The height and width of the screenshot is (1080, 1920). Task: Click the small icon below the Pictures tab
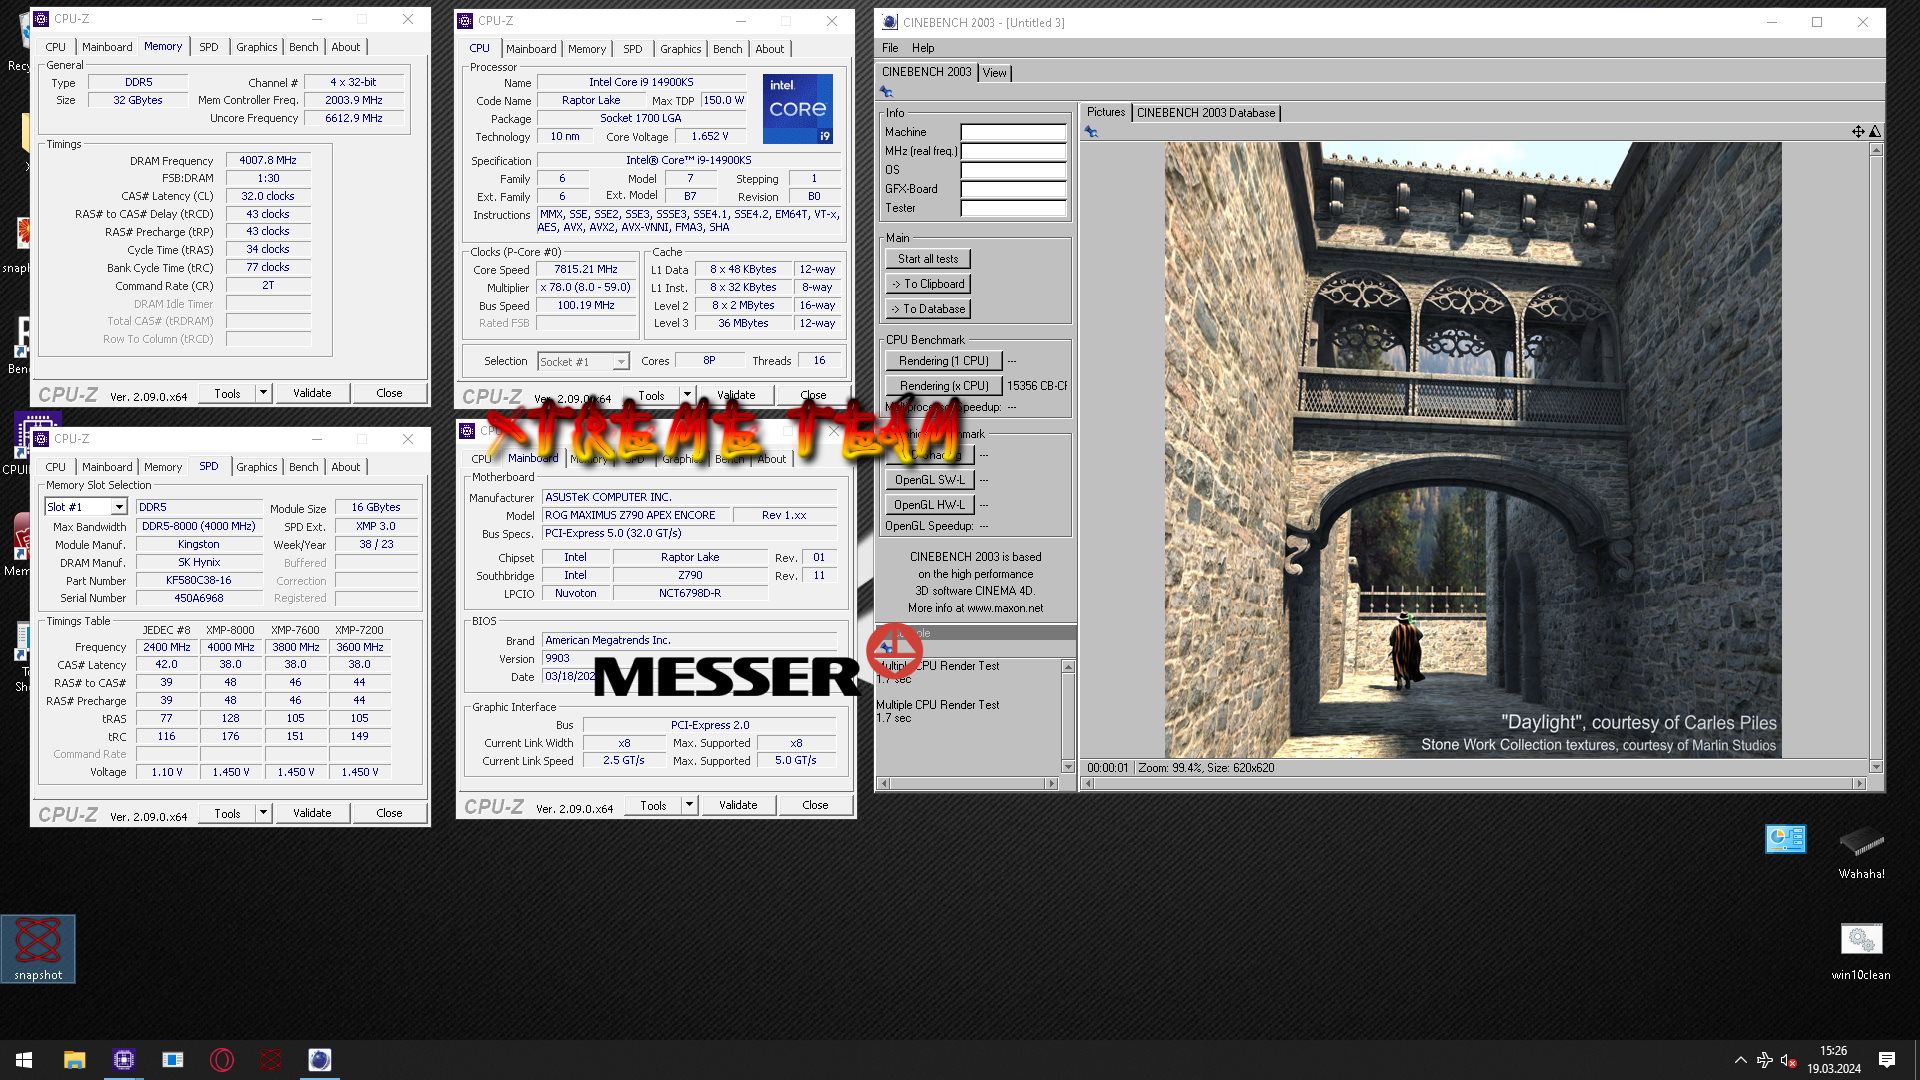pyautogui.click(x=1091, y=132)
